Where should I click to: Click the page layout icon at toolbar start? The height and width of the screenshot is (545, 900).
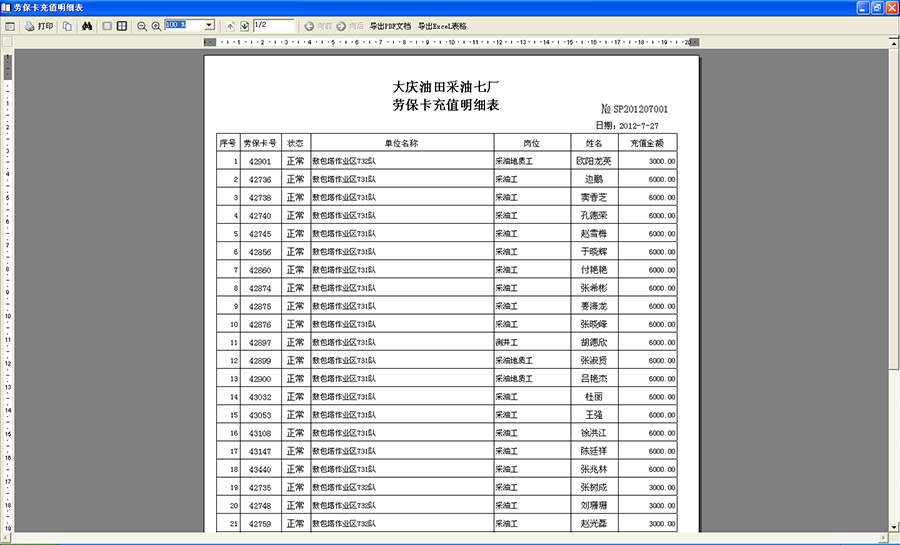[x=10, y=26]
